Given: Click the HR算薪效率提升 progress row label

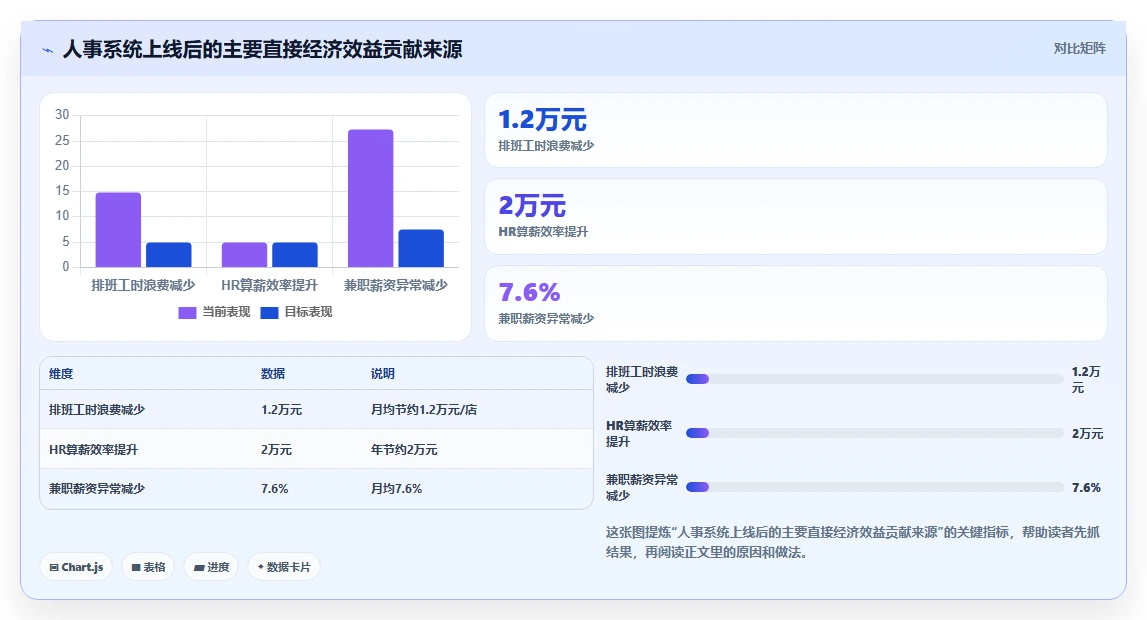Looking at the screenshot, I should 639,434.
